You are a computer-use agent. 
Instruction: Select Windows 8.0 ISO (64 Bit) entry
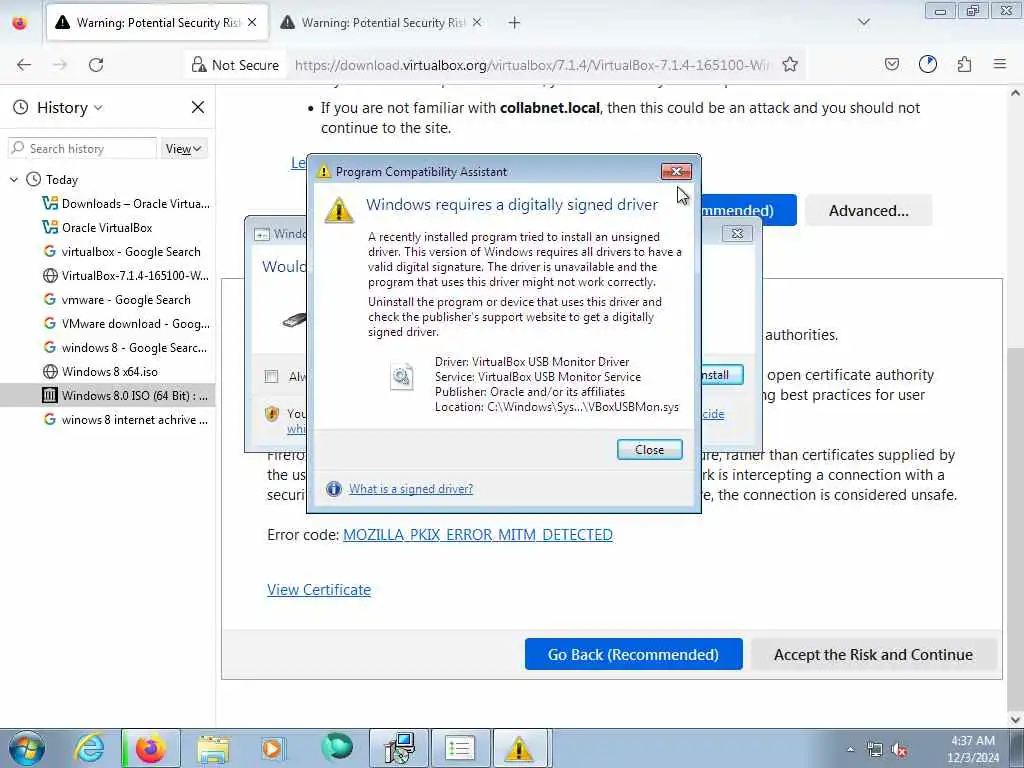coord(107,396)
